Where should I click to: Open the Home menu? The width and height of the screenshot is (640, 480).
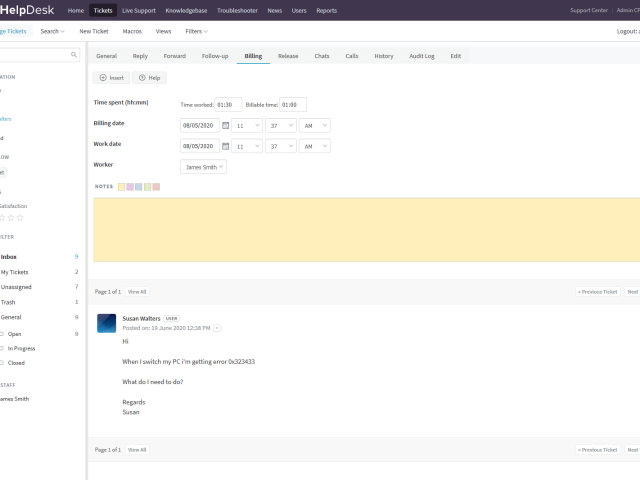76,11
